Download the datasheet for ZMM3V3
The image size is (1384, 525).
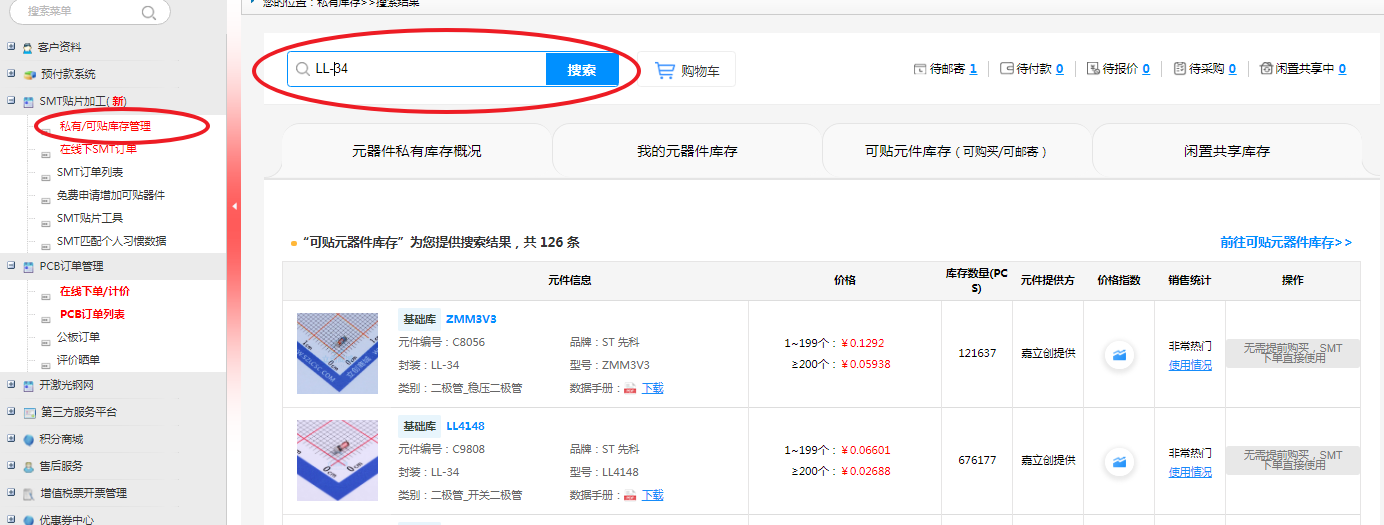click(652, 388)
